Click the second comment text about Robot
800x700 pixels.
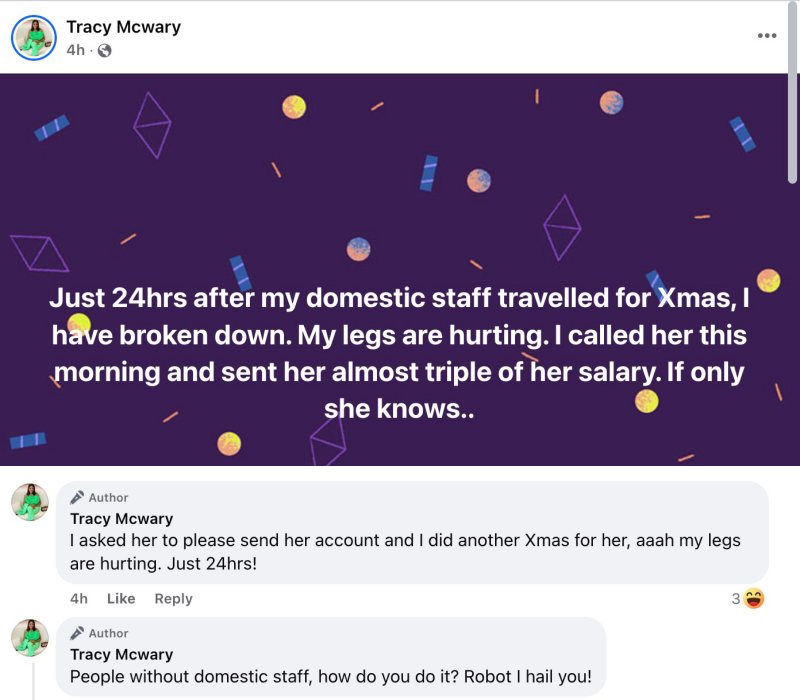330,677
